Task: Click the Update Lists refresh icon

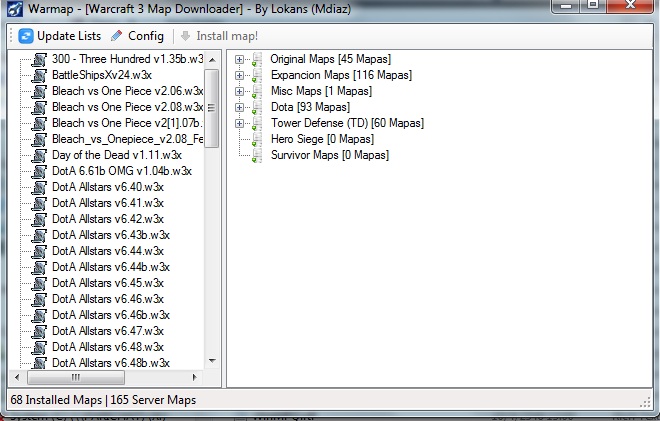Action: [x=26, y=36]
